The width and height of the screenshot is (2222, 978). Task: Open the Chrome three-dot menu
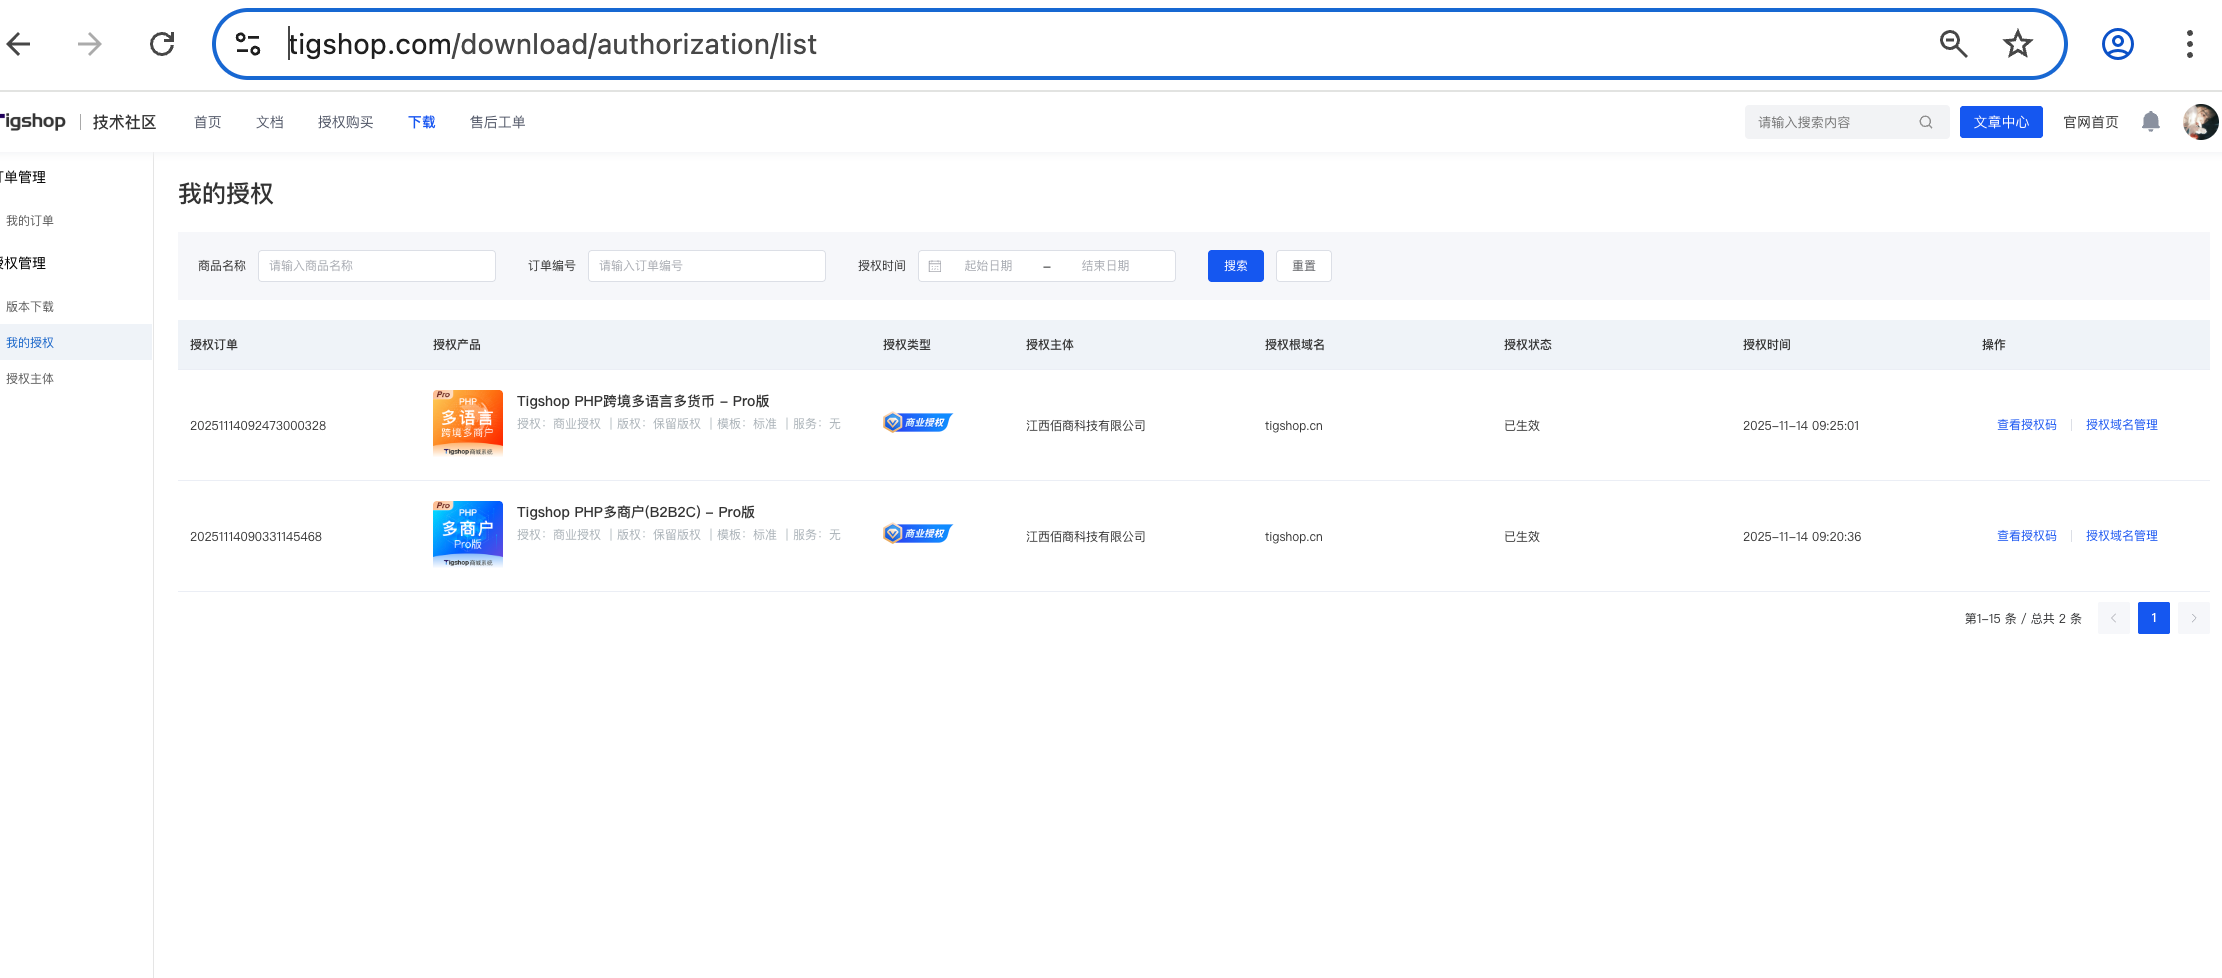2189,44
